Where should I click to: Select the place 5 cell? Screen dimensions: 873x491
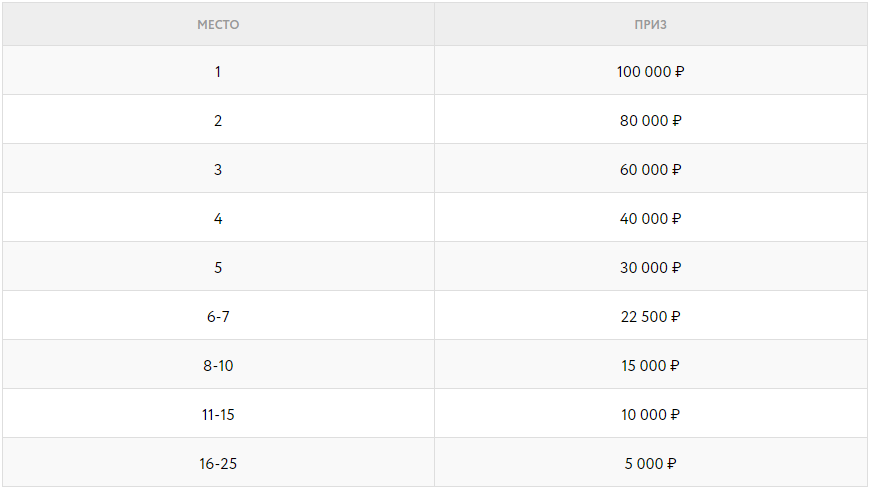218,268
